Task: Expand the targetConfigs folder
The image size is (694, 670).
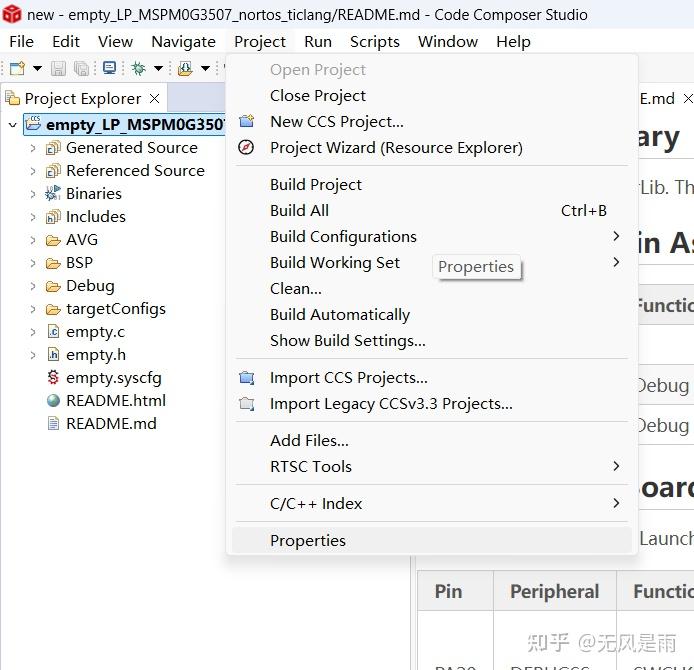Action: tap(33, 309)
